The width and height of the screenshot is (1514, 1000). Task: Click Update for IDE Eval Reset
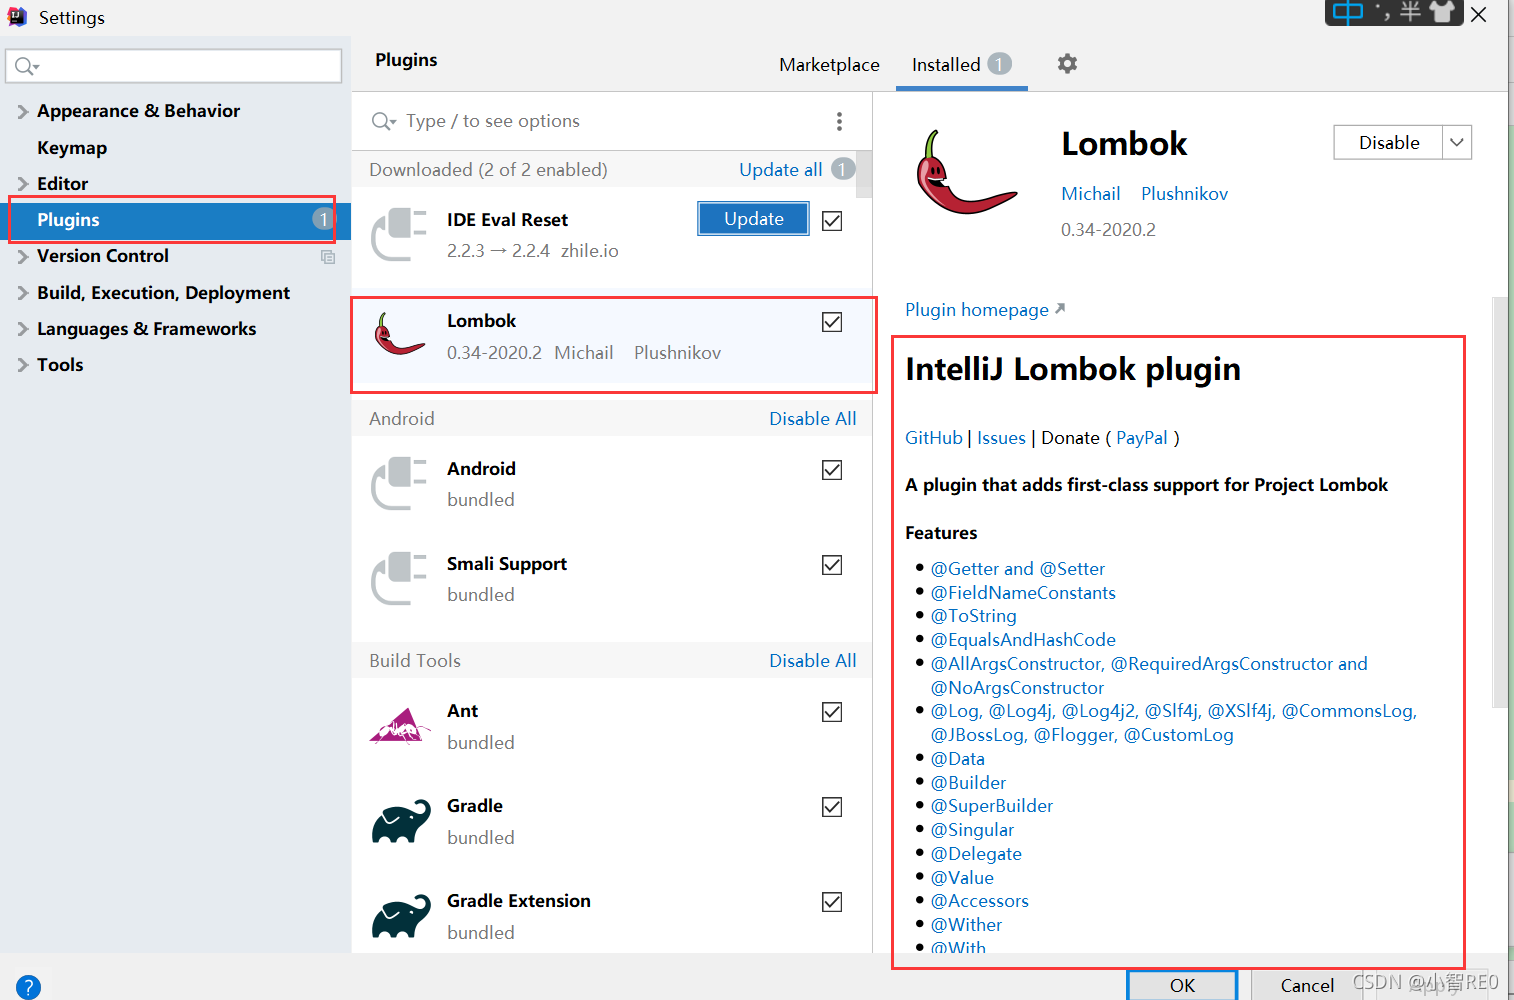[x=753, y=219]
